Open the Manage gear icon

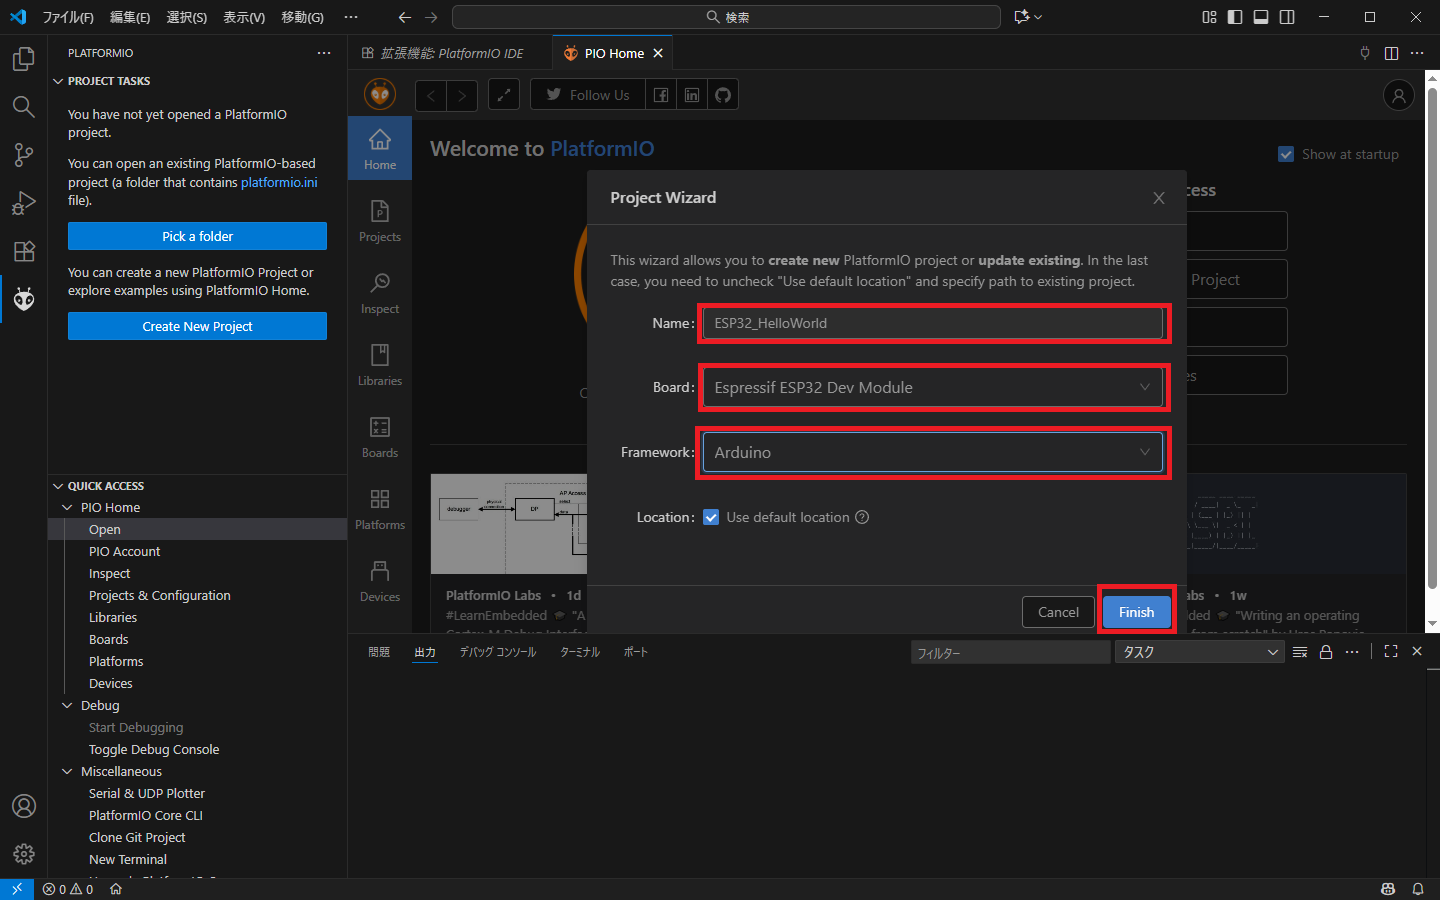tap(24, 854)
